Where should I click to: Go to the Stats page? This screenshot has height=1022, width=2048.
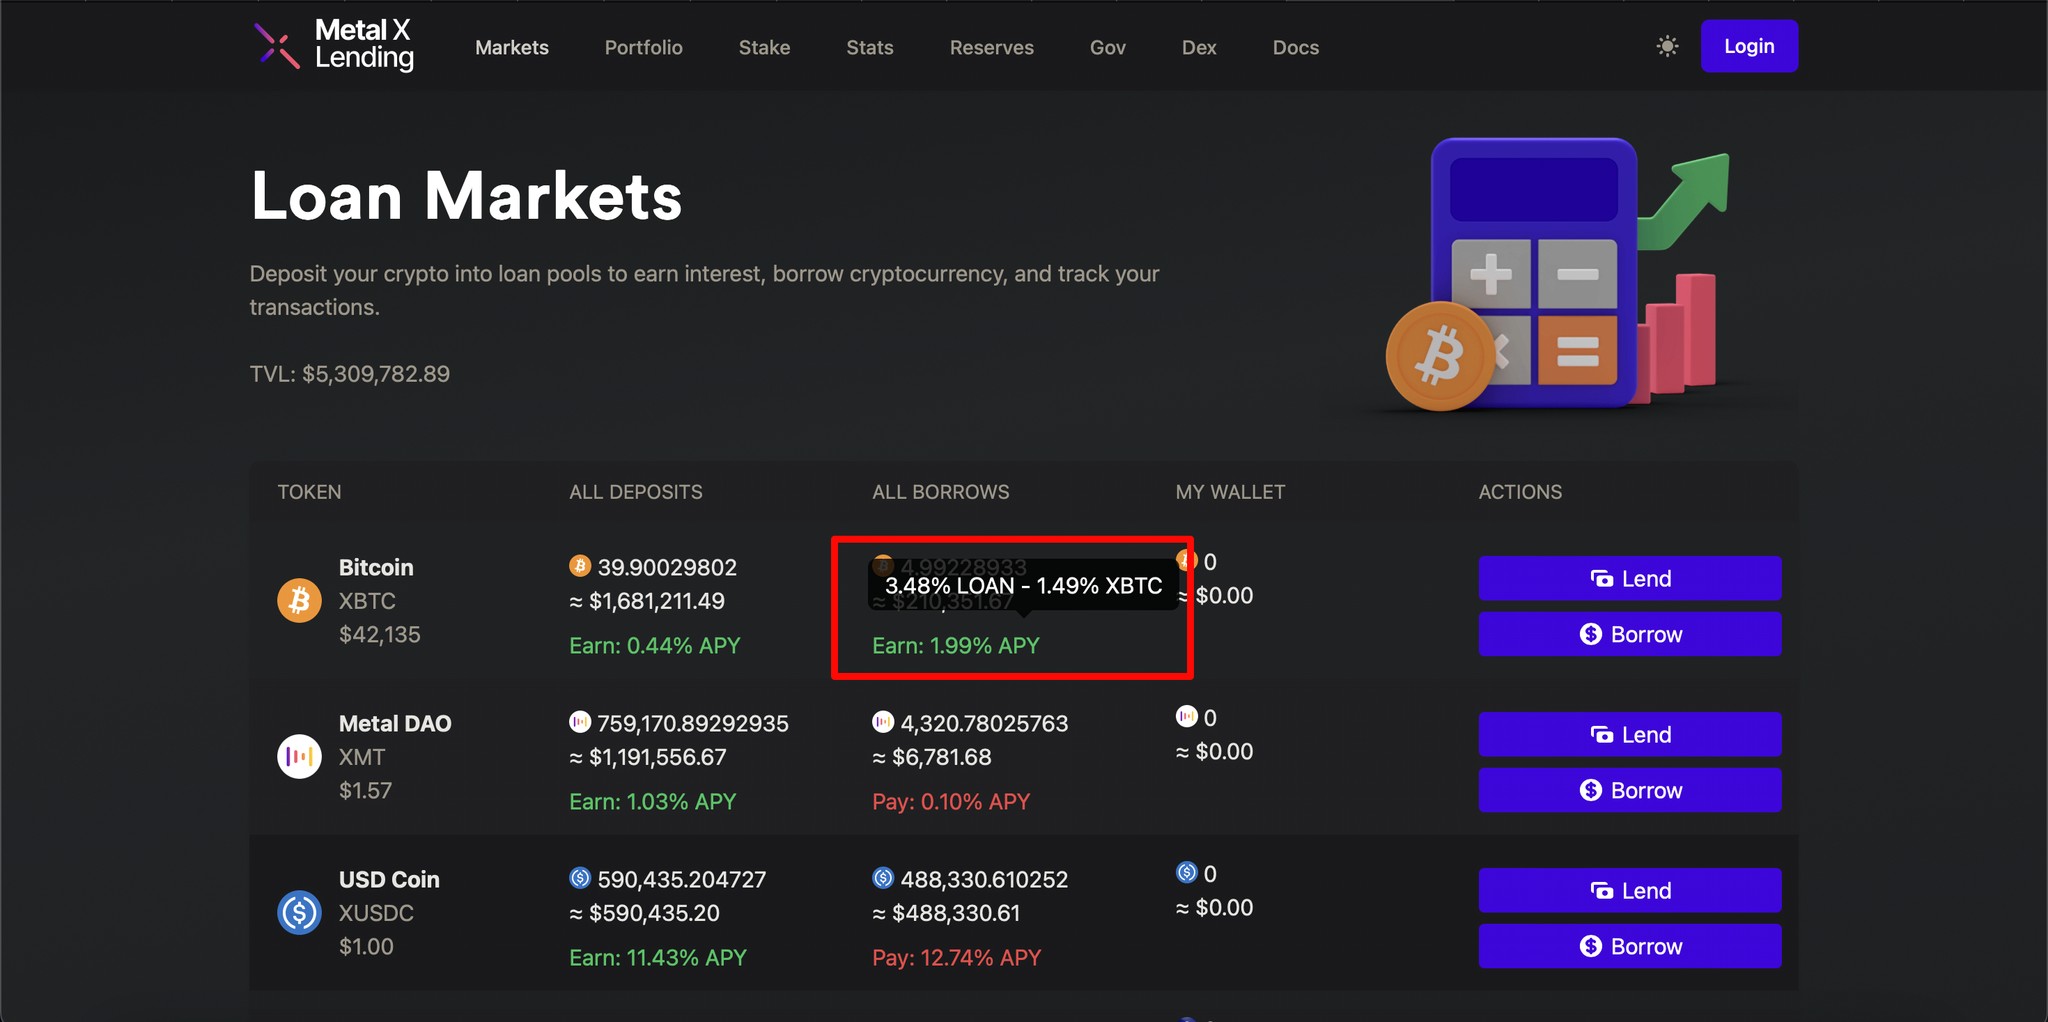(x=870, y=47)
